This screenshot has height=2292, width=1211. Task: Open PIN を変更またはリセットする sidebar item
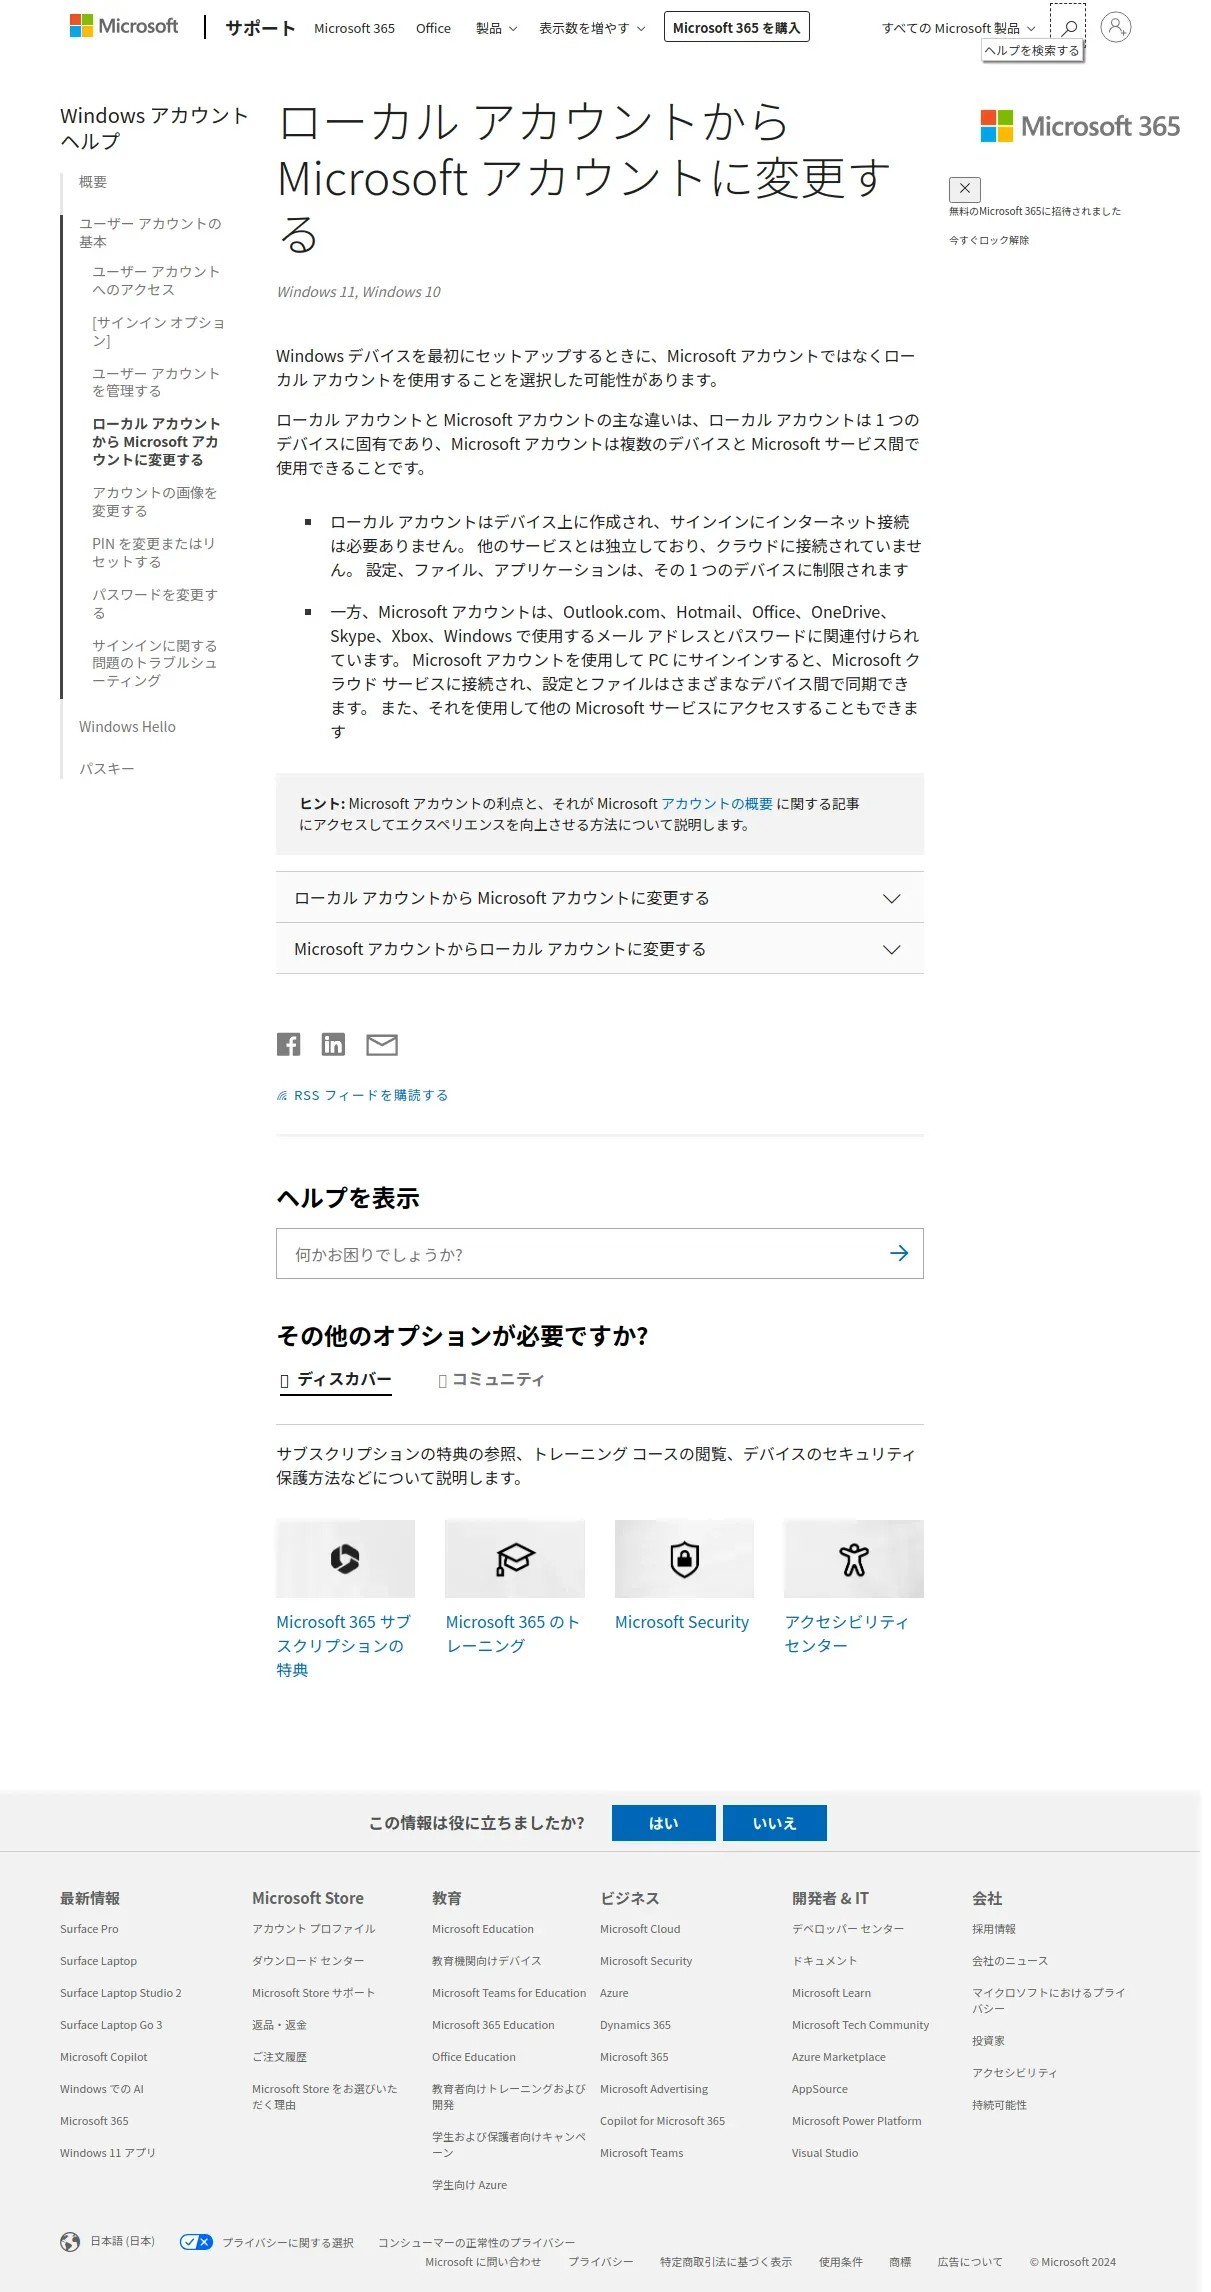pyautogui.click(x=154, y=553)
